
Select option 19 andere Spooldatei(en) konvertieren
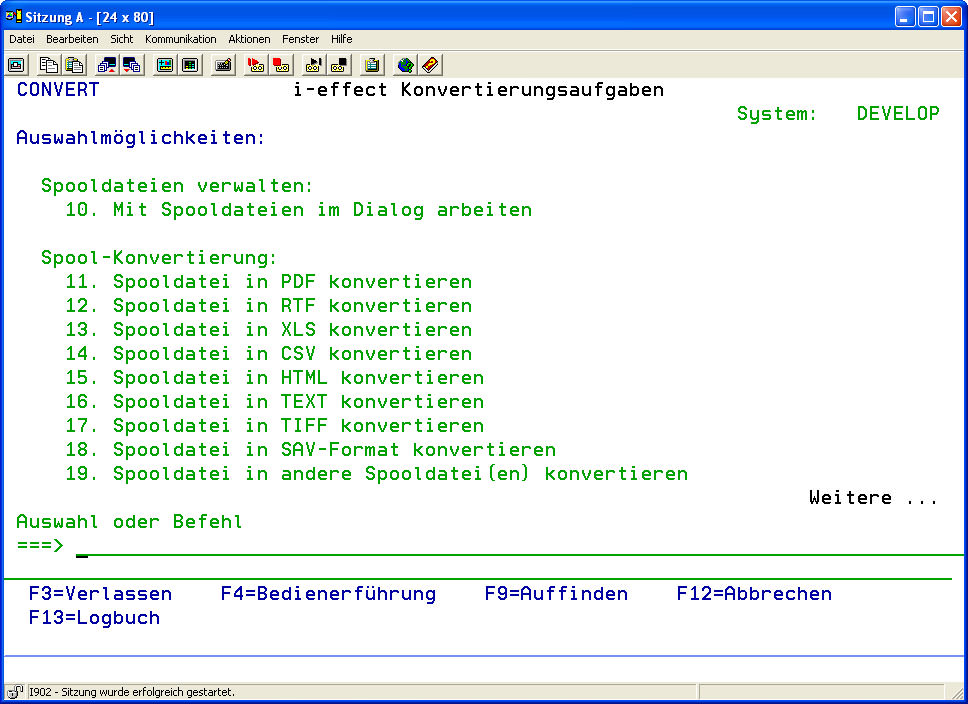tap(377, 474)
